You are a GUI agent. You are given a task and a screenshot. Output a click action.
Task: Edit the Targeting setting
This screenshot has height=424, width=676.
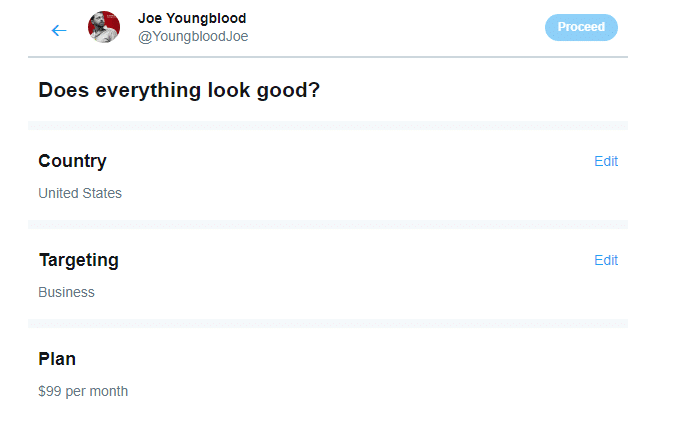[606, 261]
